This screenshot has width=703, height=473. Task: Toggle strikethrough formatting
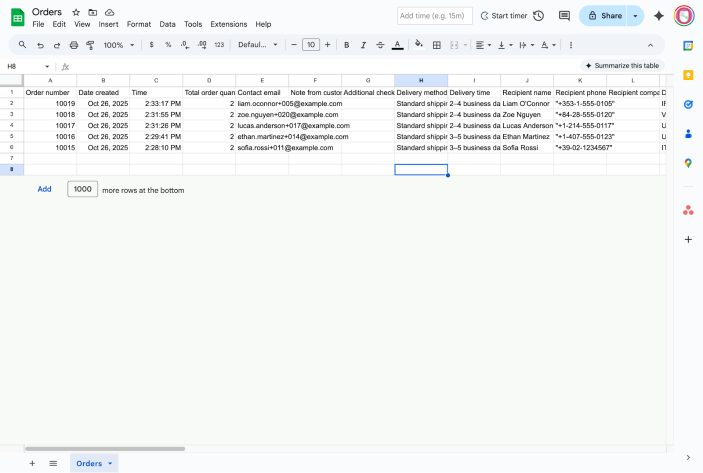click(x=380, y=45)
